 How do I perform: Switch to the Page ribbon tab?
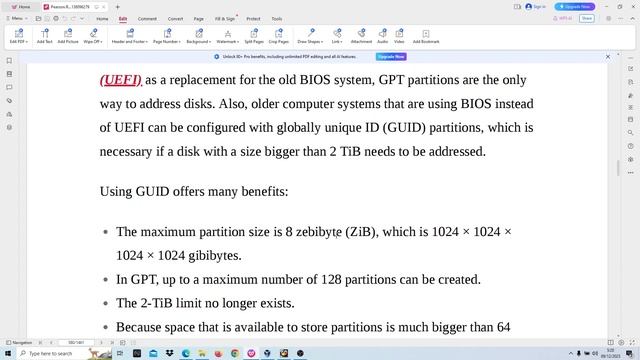pos(199,19)
